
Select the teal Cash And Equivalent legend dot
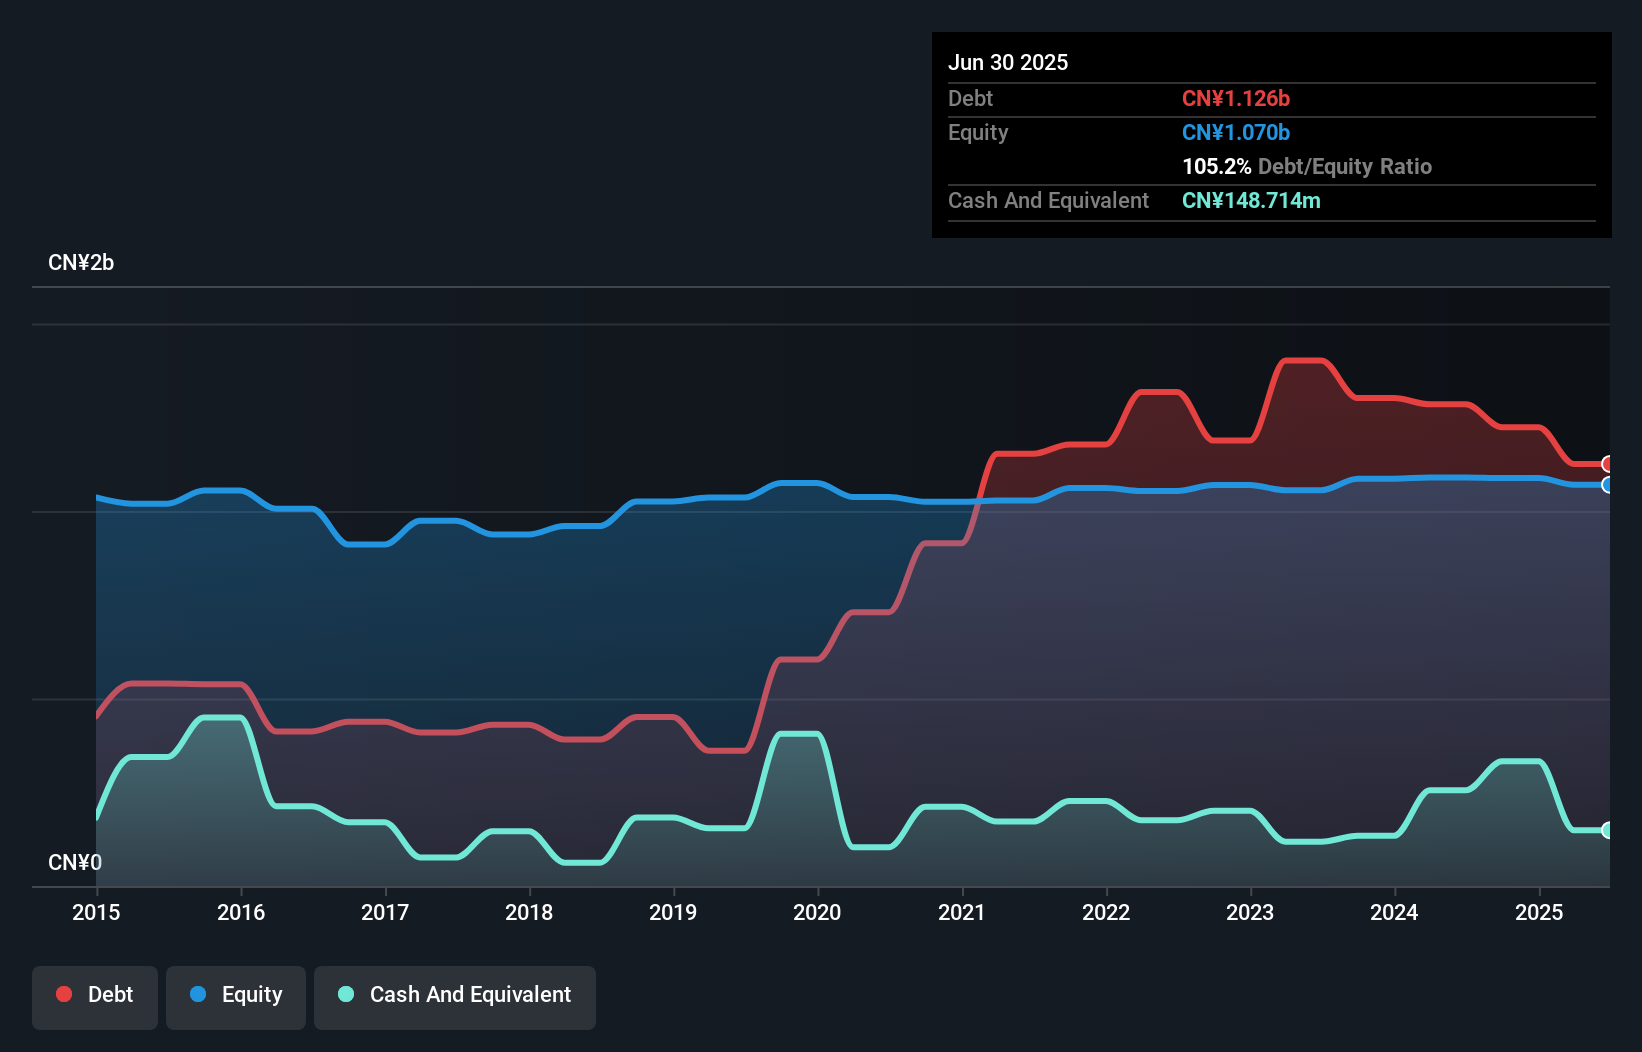click(346, 994)
